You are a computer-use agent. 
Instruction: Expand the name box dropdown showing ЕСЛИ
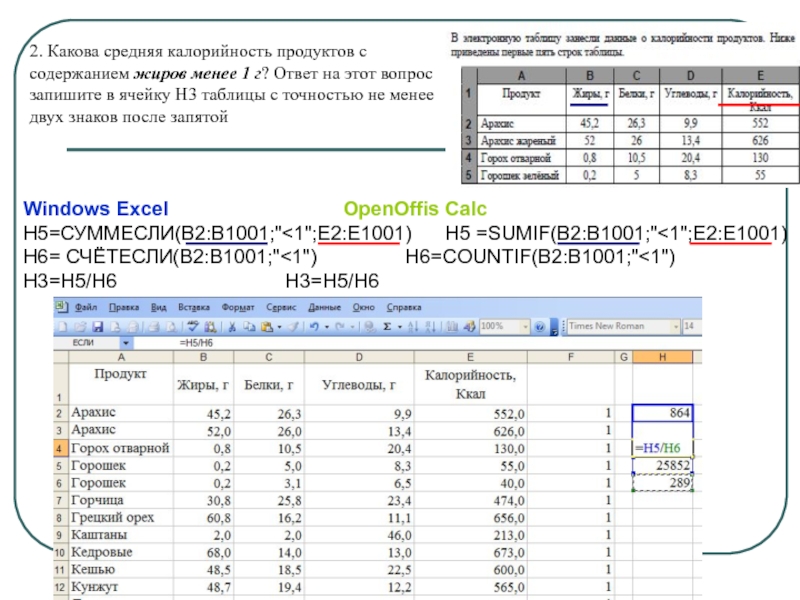[x=128, y=342]
